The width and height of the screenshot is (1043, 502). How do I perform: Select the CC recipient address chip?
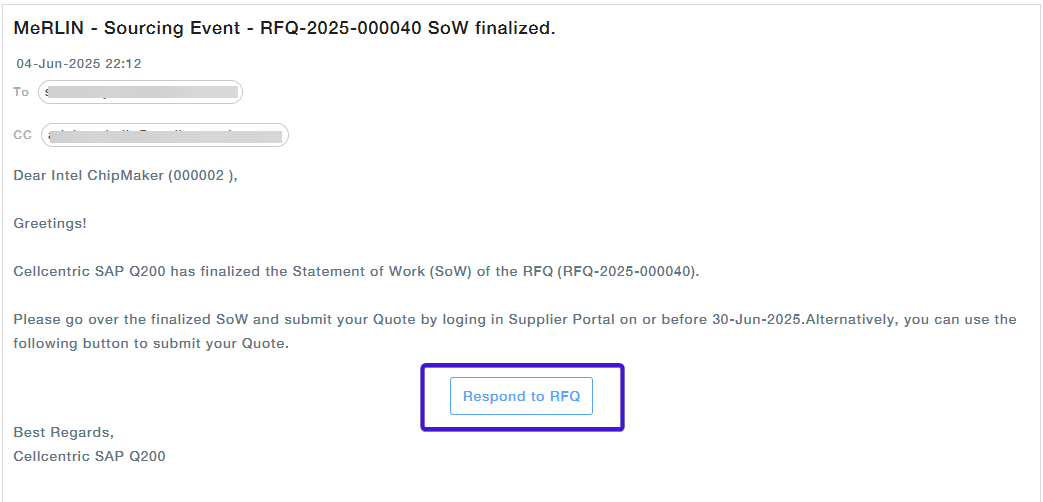coord(164,135)
